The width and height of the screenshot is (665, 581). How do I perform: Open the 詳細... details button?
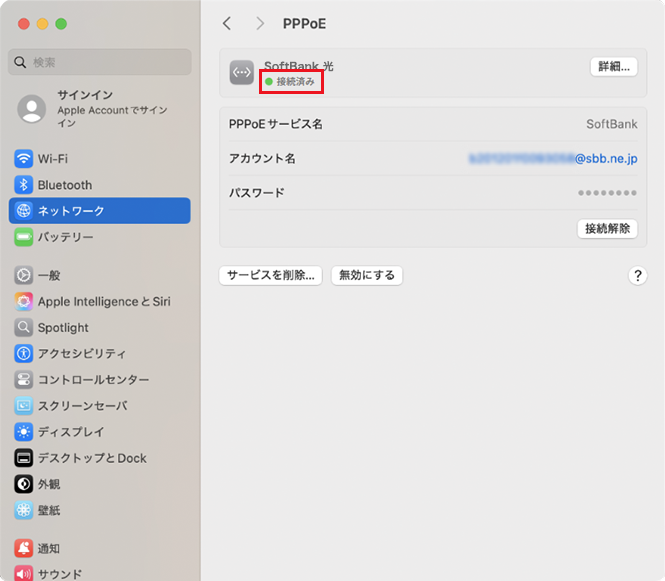(x=613, y=67)
